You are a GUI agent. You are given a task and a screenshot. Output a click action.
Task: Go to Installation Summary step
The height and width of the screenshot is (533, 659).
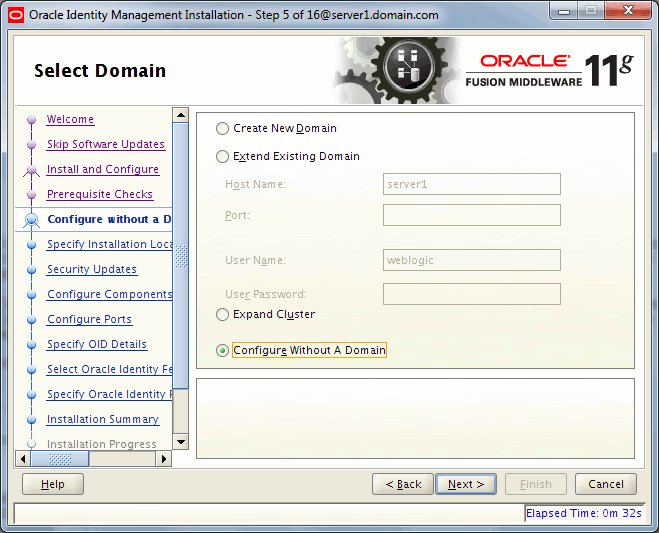click(x=103, y=419)
